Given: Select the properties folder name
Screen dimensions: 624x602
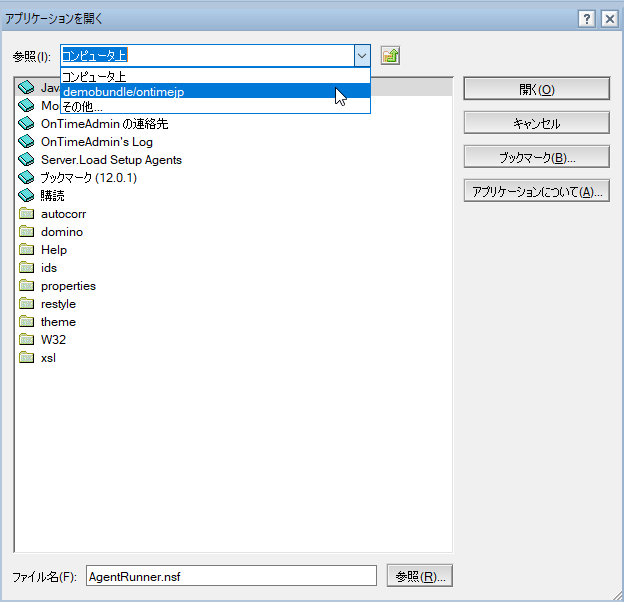Looking at the screenshot, I should 68,286.
